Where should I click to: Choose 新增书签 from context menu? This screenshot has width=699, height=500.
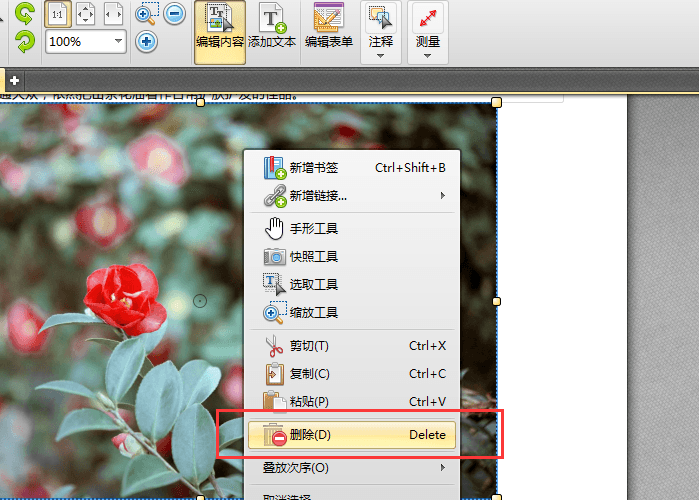(x=352, y=168)
